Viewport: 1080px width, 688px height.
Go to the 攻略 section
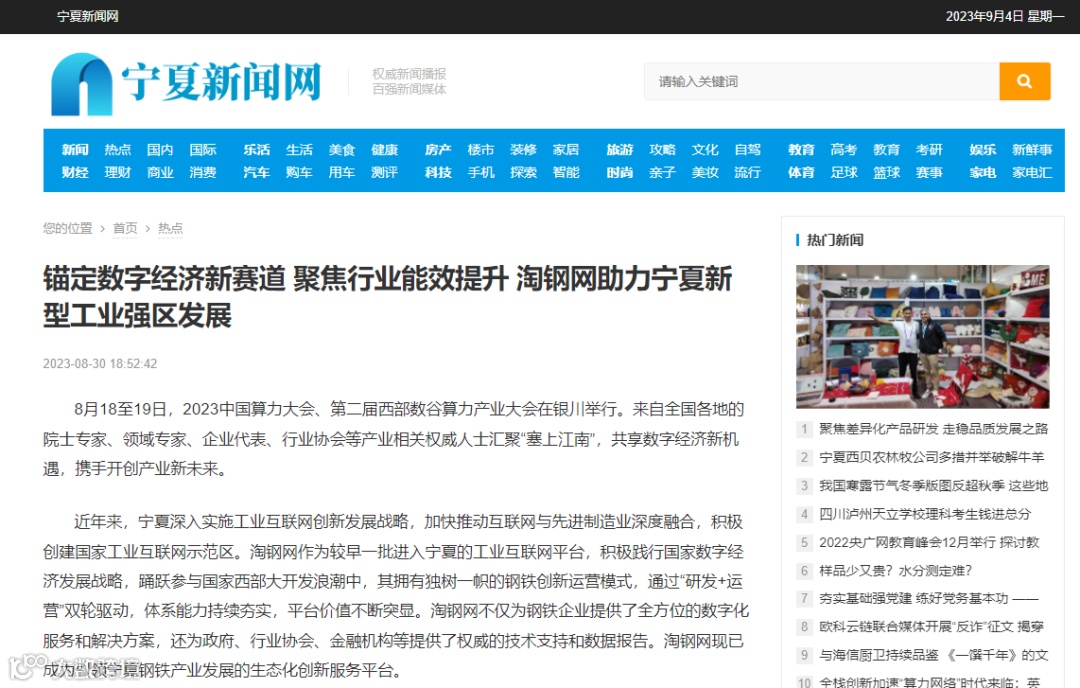(663, 149)
